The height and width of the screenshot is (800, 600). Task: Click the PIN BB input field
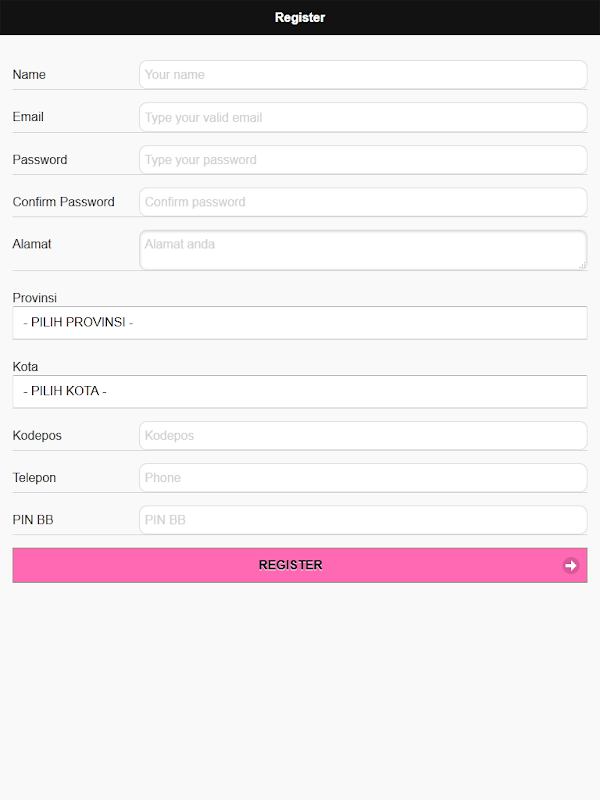pos(362,520)
